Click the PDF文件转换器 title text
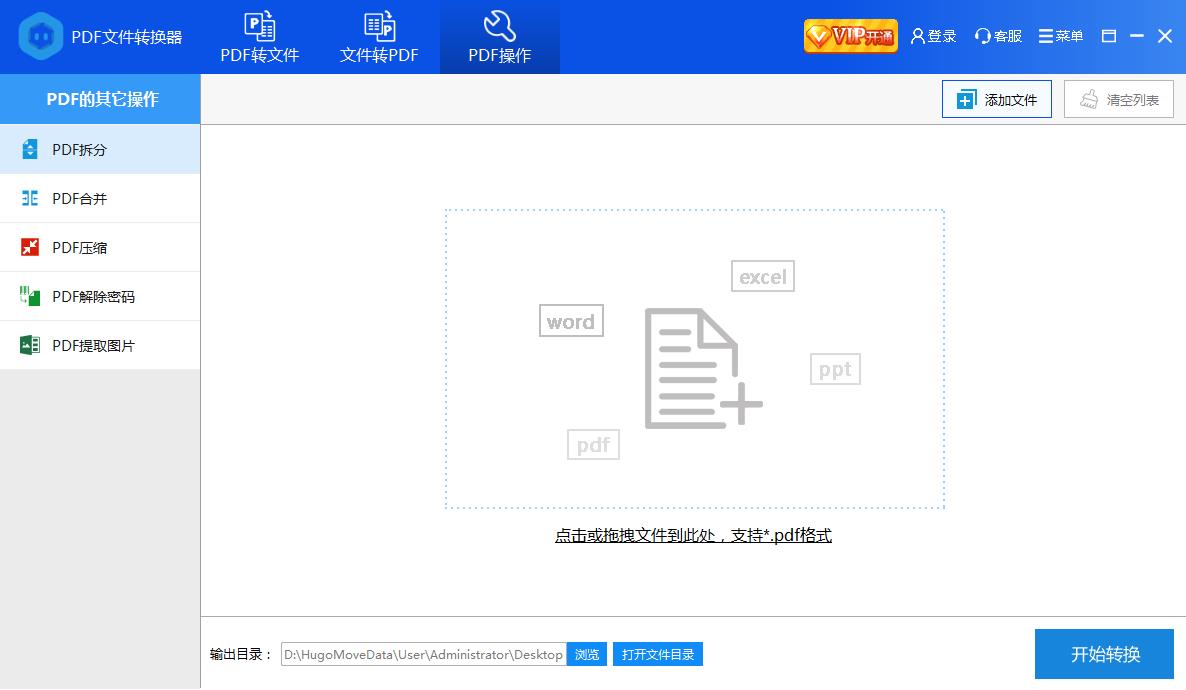The image size is (1186, 690). [x=126, y=37]
